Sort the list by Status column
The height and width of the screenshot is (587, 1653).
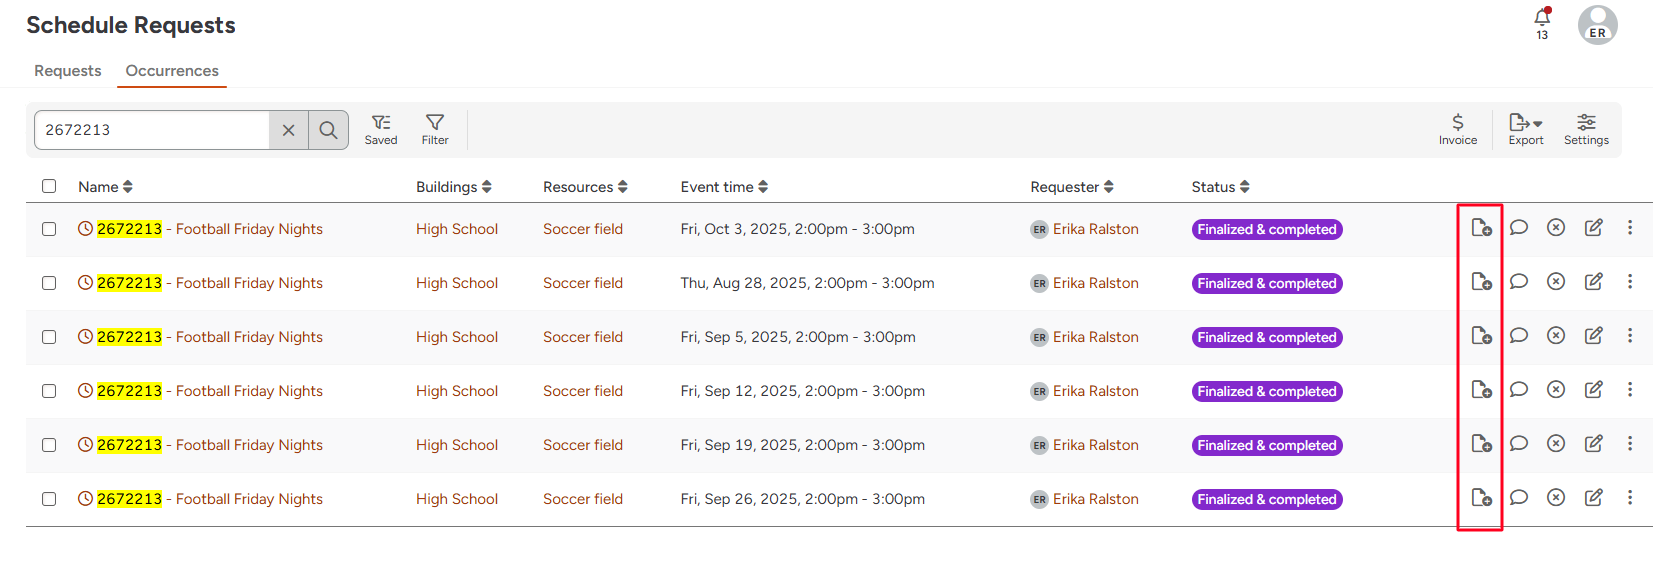(1220, 187)
